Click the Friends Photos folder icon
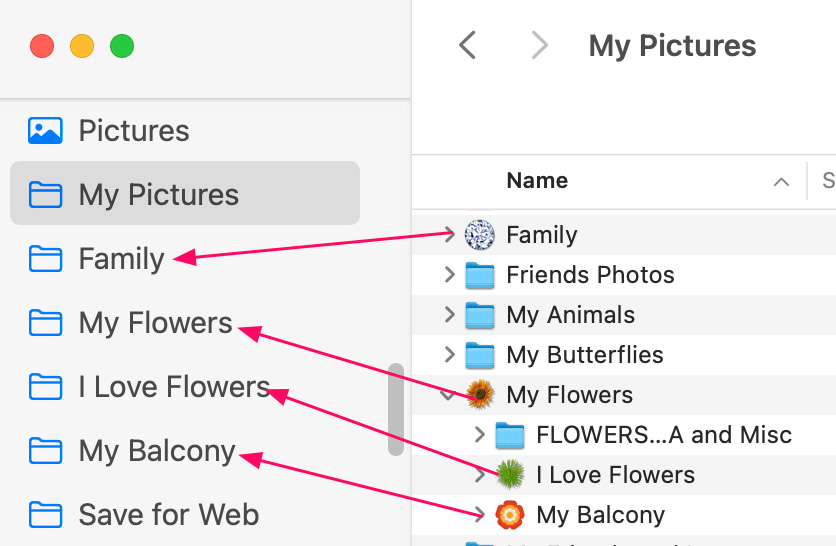This screenshot has height=546, width=836. coord(480,275)
